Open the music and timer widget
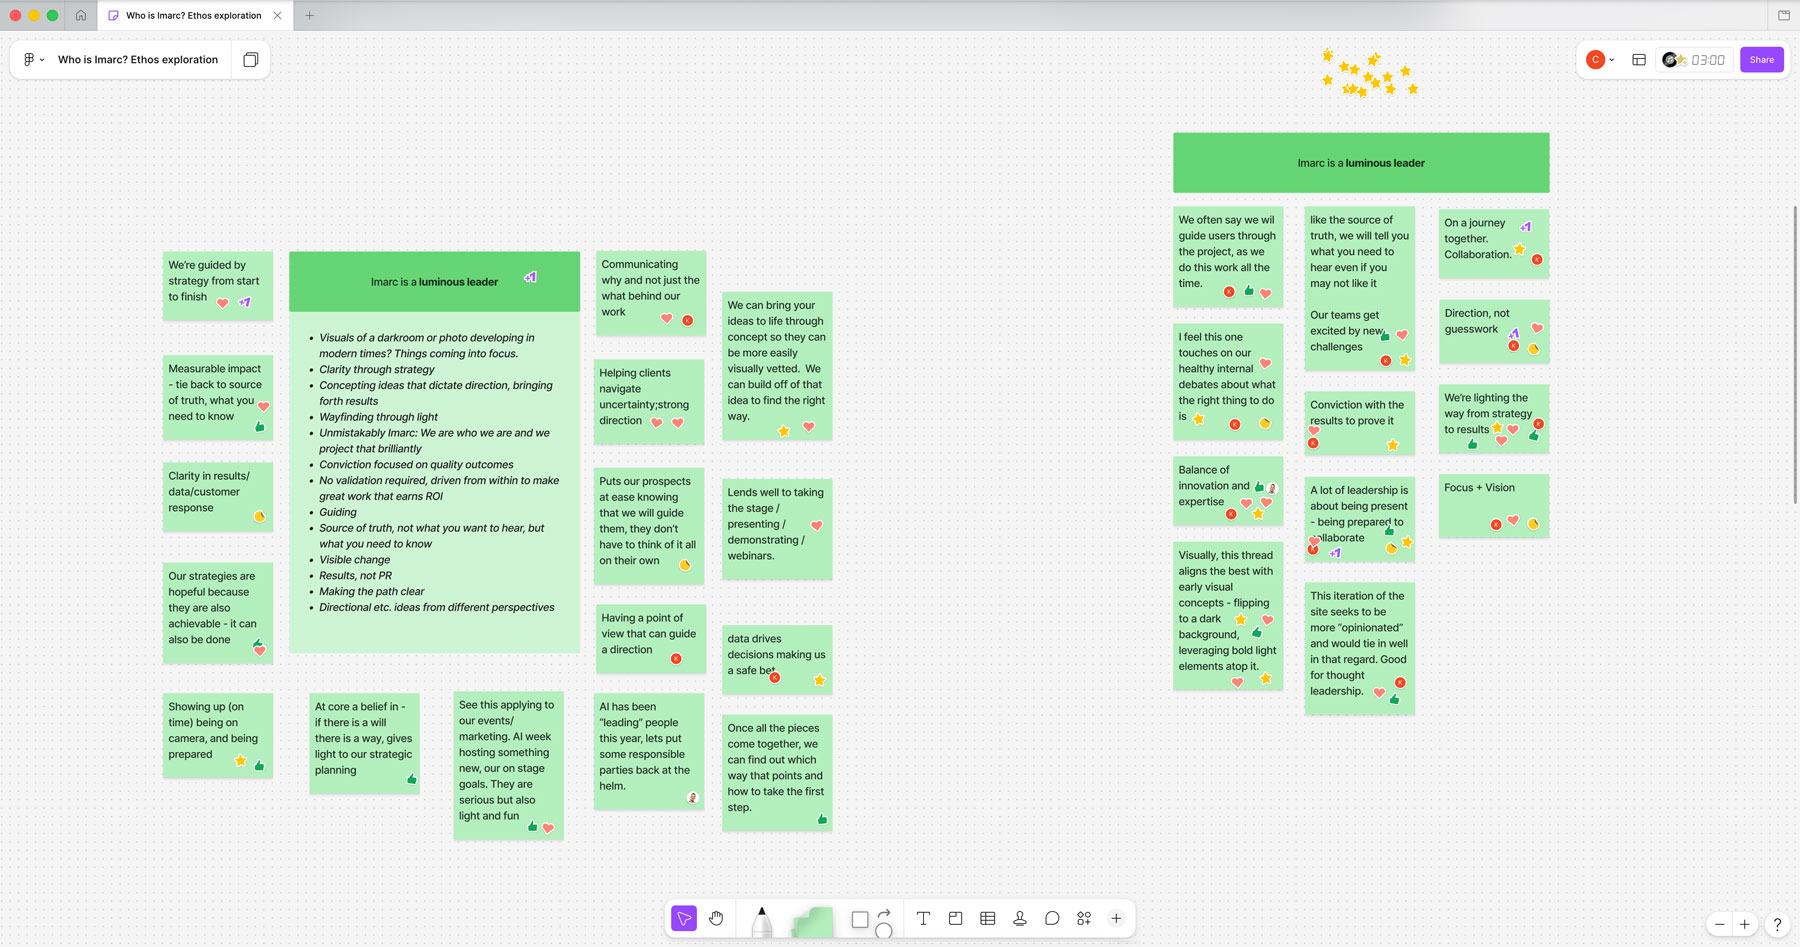 click(1673, 60)
